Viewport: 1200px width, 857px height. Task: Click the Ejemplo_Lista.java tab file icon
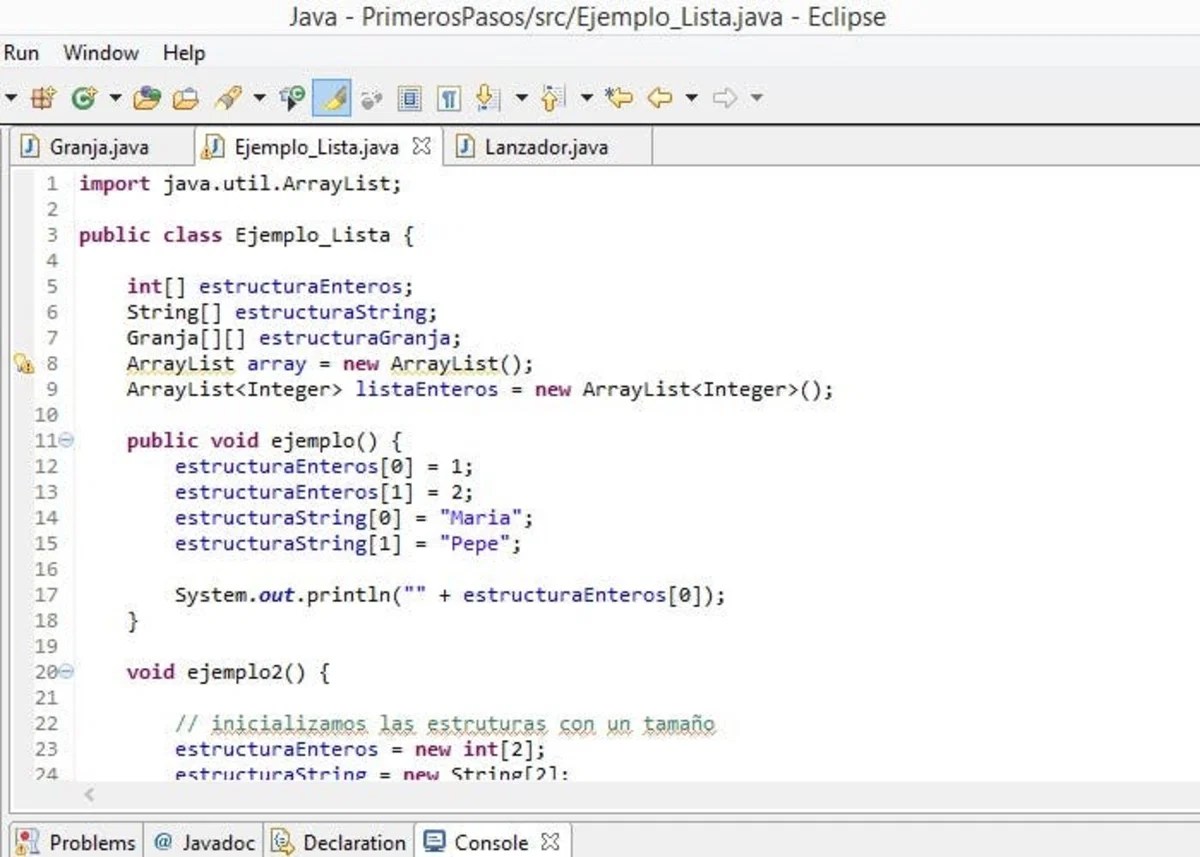pyautogui.click(x=213, y=147)
